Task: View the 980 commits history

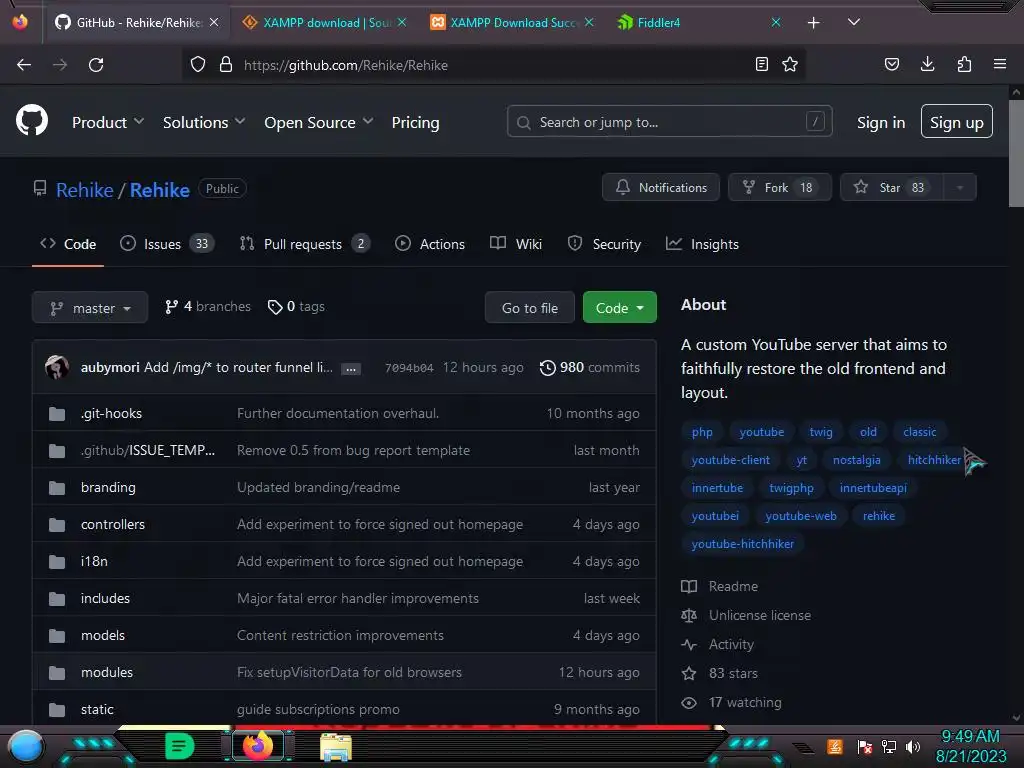Action: pyautogui.click(x=590, y=368)
